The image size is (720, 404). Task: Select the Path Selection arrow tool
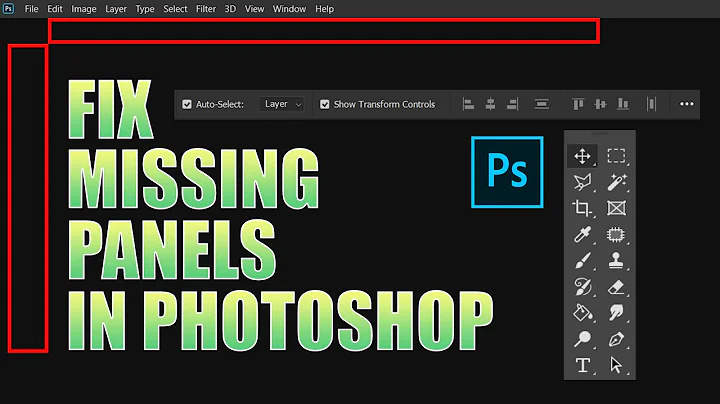[616, 365]
